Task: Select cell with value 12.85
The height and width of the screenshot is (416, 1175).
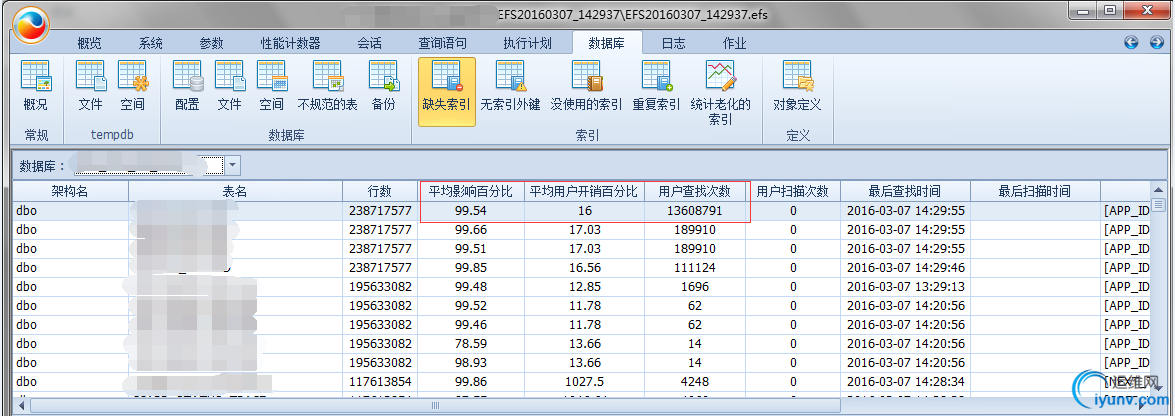Action: tap(584, 286)
